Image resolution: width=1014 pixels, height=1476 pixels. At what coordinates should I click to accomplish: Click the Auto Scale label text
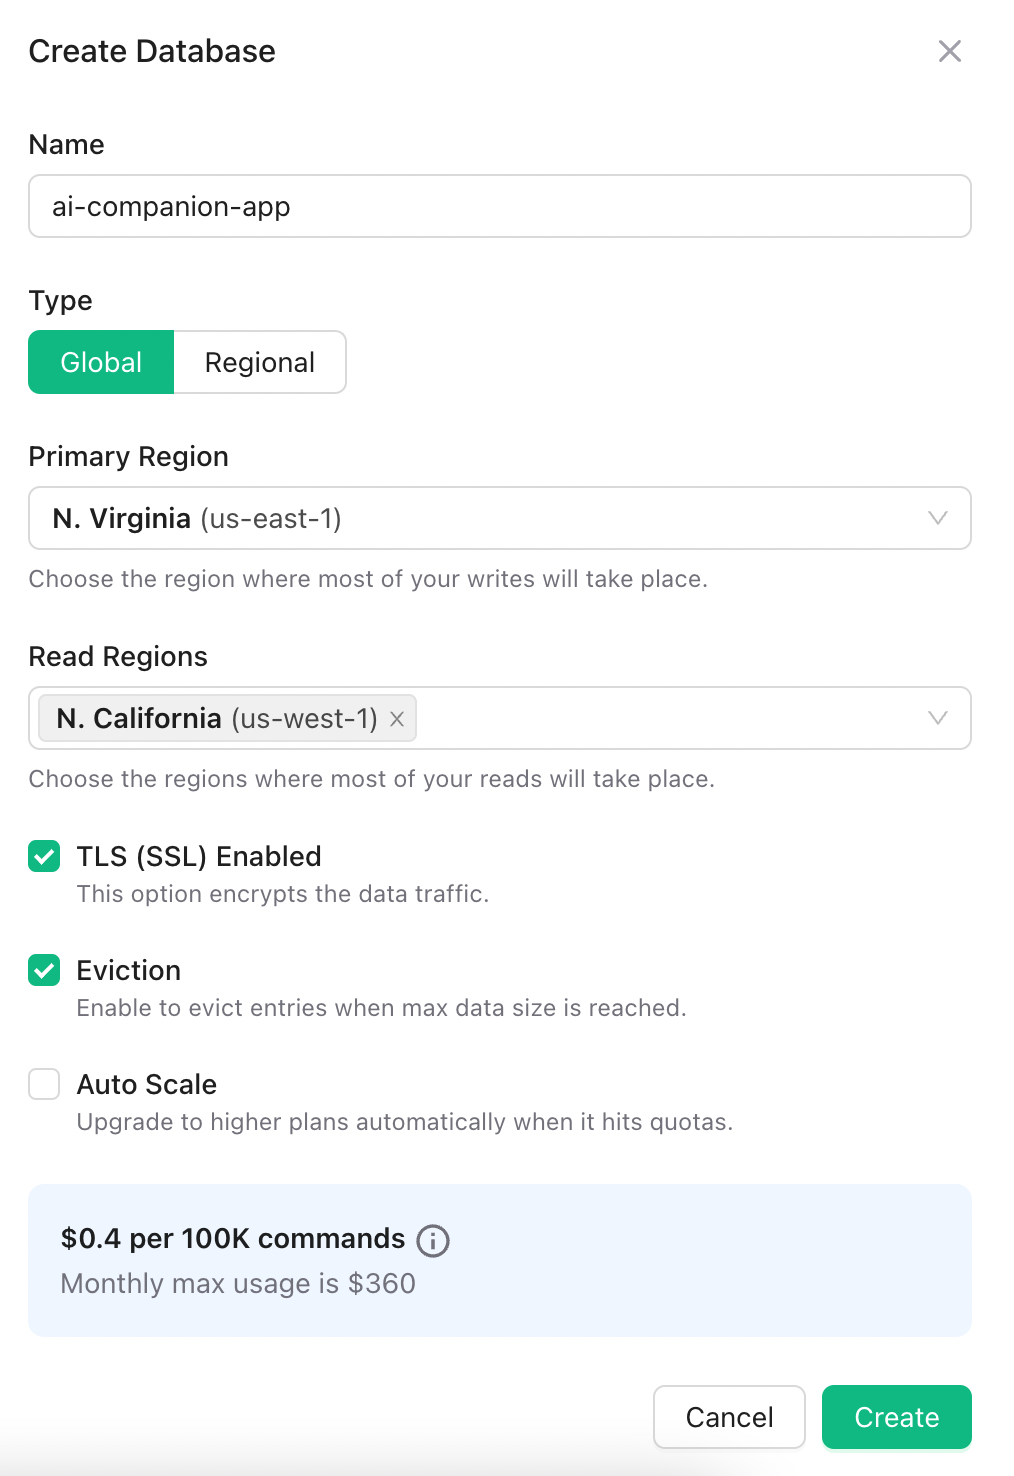tap(147, 1084)
